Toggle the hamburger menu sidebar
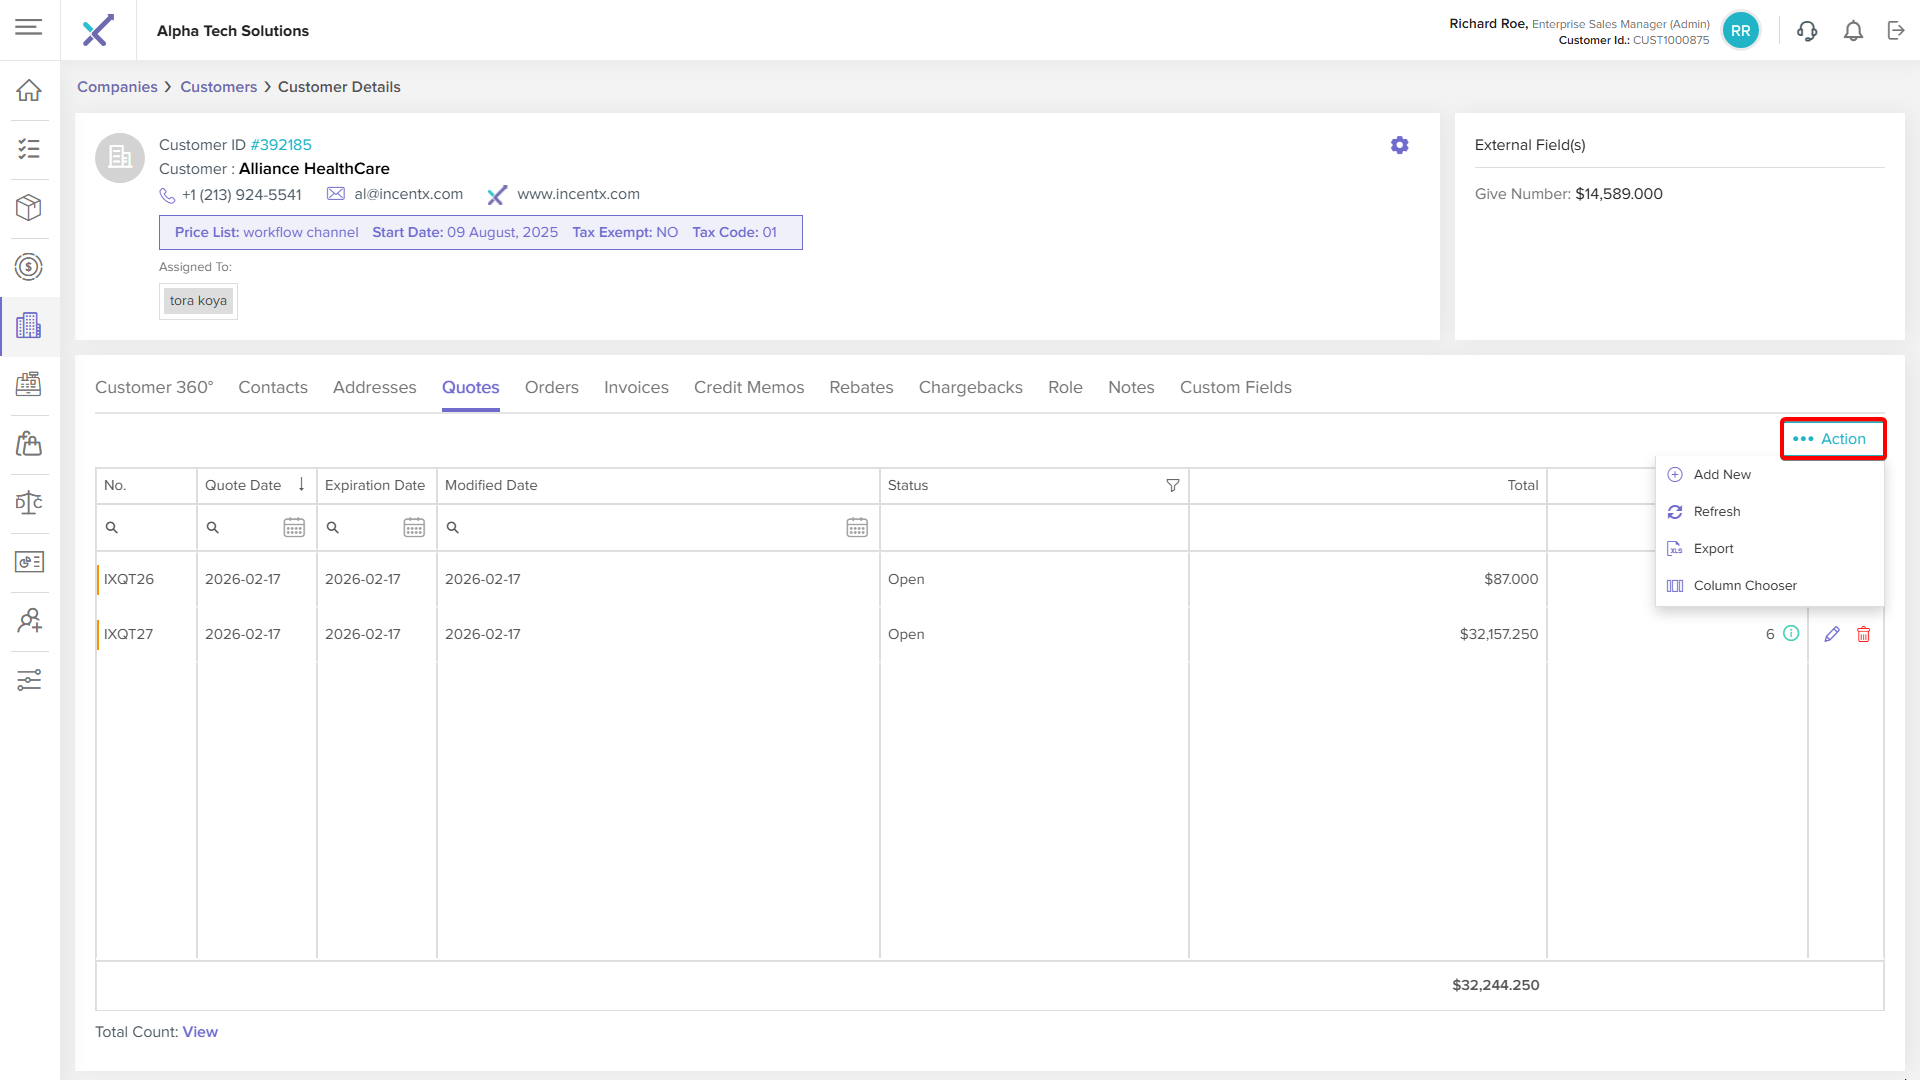The height and width of the screenshot is (1080, 1920). pyautogui.click(x=29, y=27)
